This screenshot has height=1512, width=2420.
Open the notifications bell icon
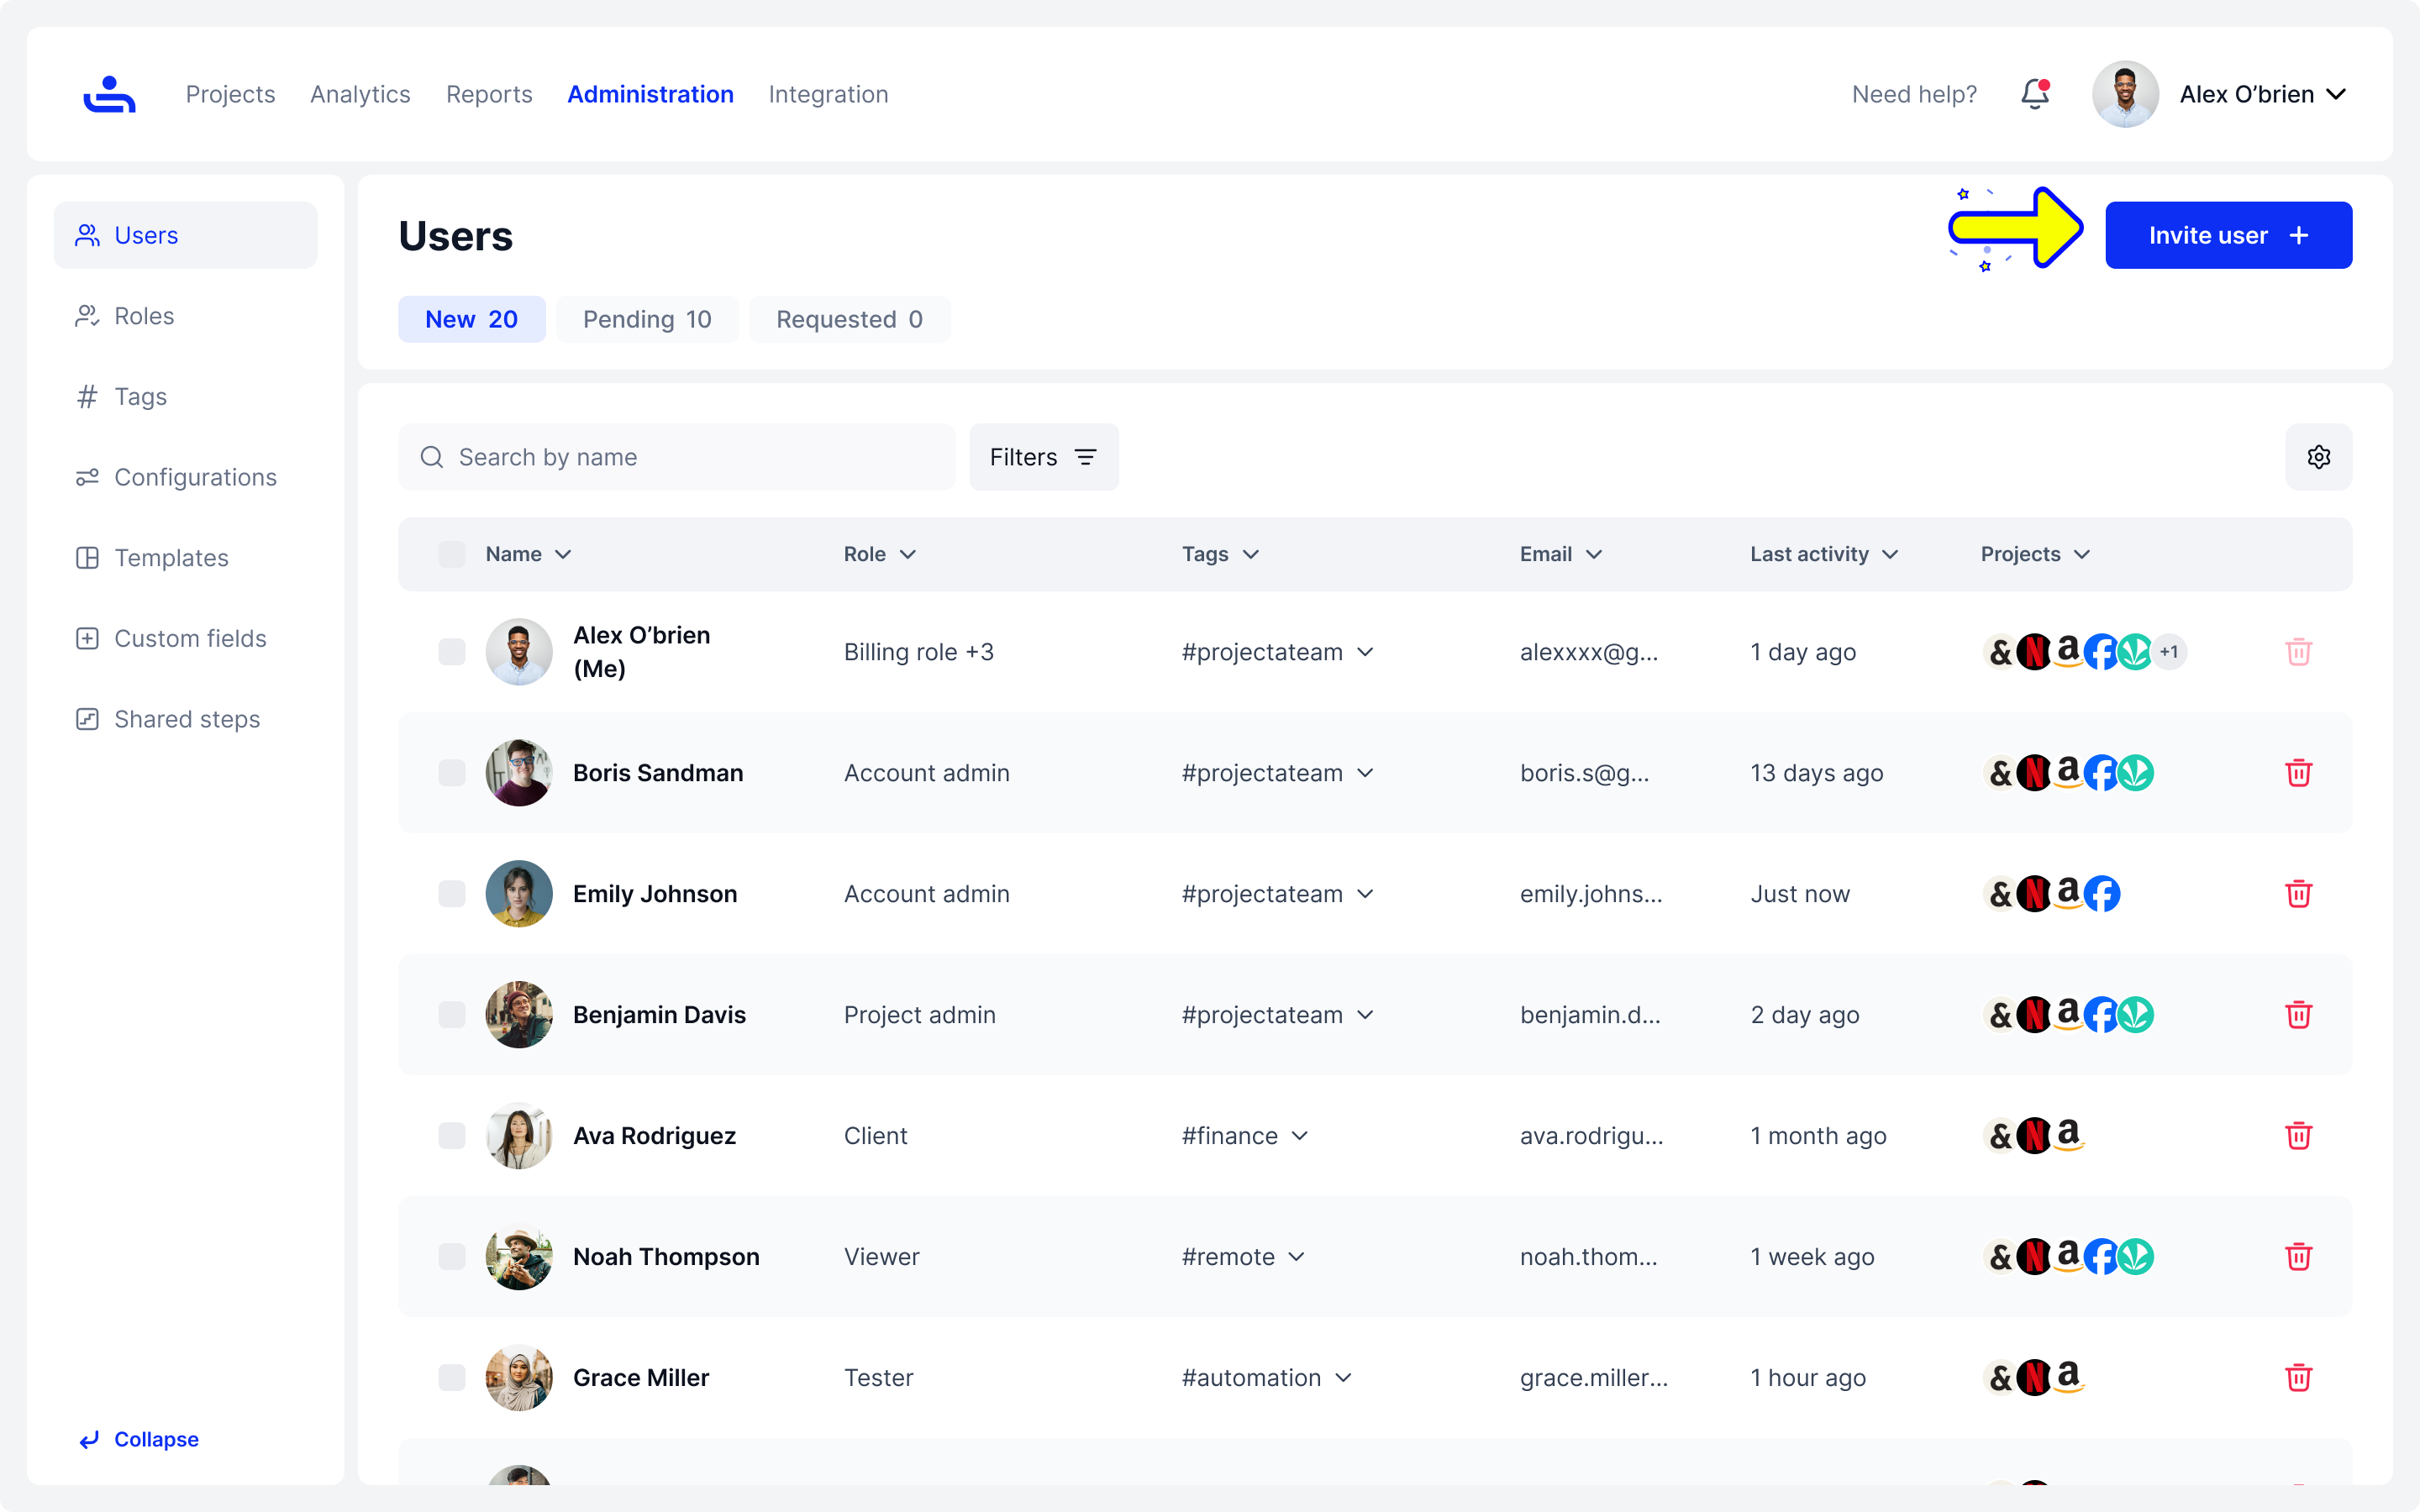pyautogui.click(x=2035, y=94)
